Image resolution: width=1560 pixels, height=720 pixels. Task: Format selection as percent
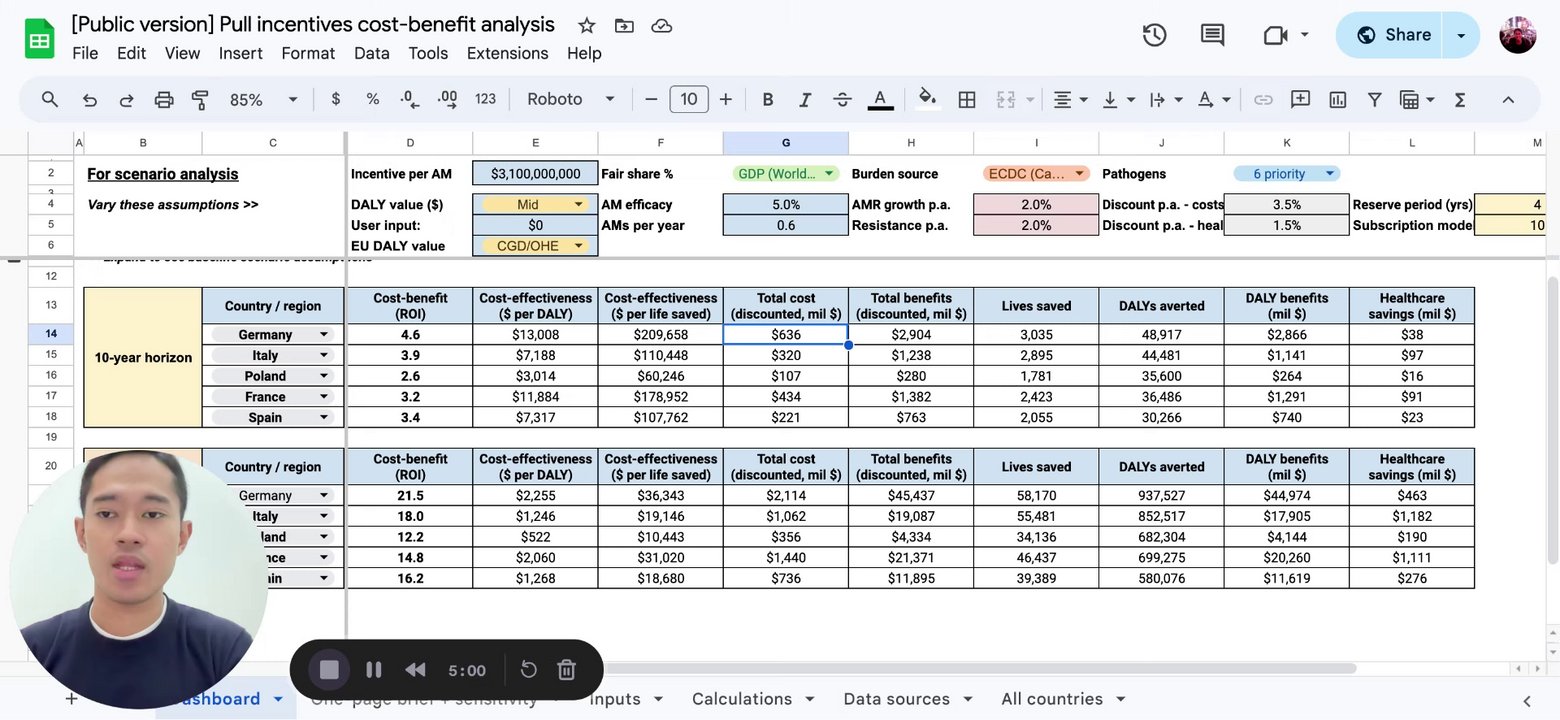373,99
